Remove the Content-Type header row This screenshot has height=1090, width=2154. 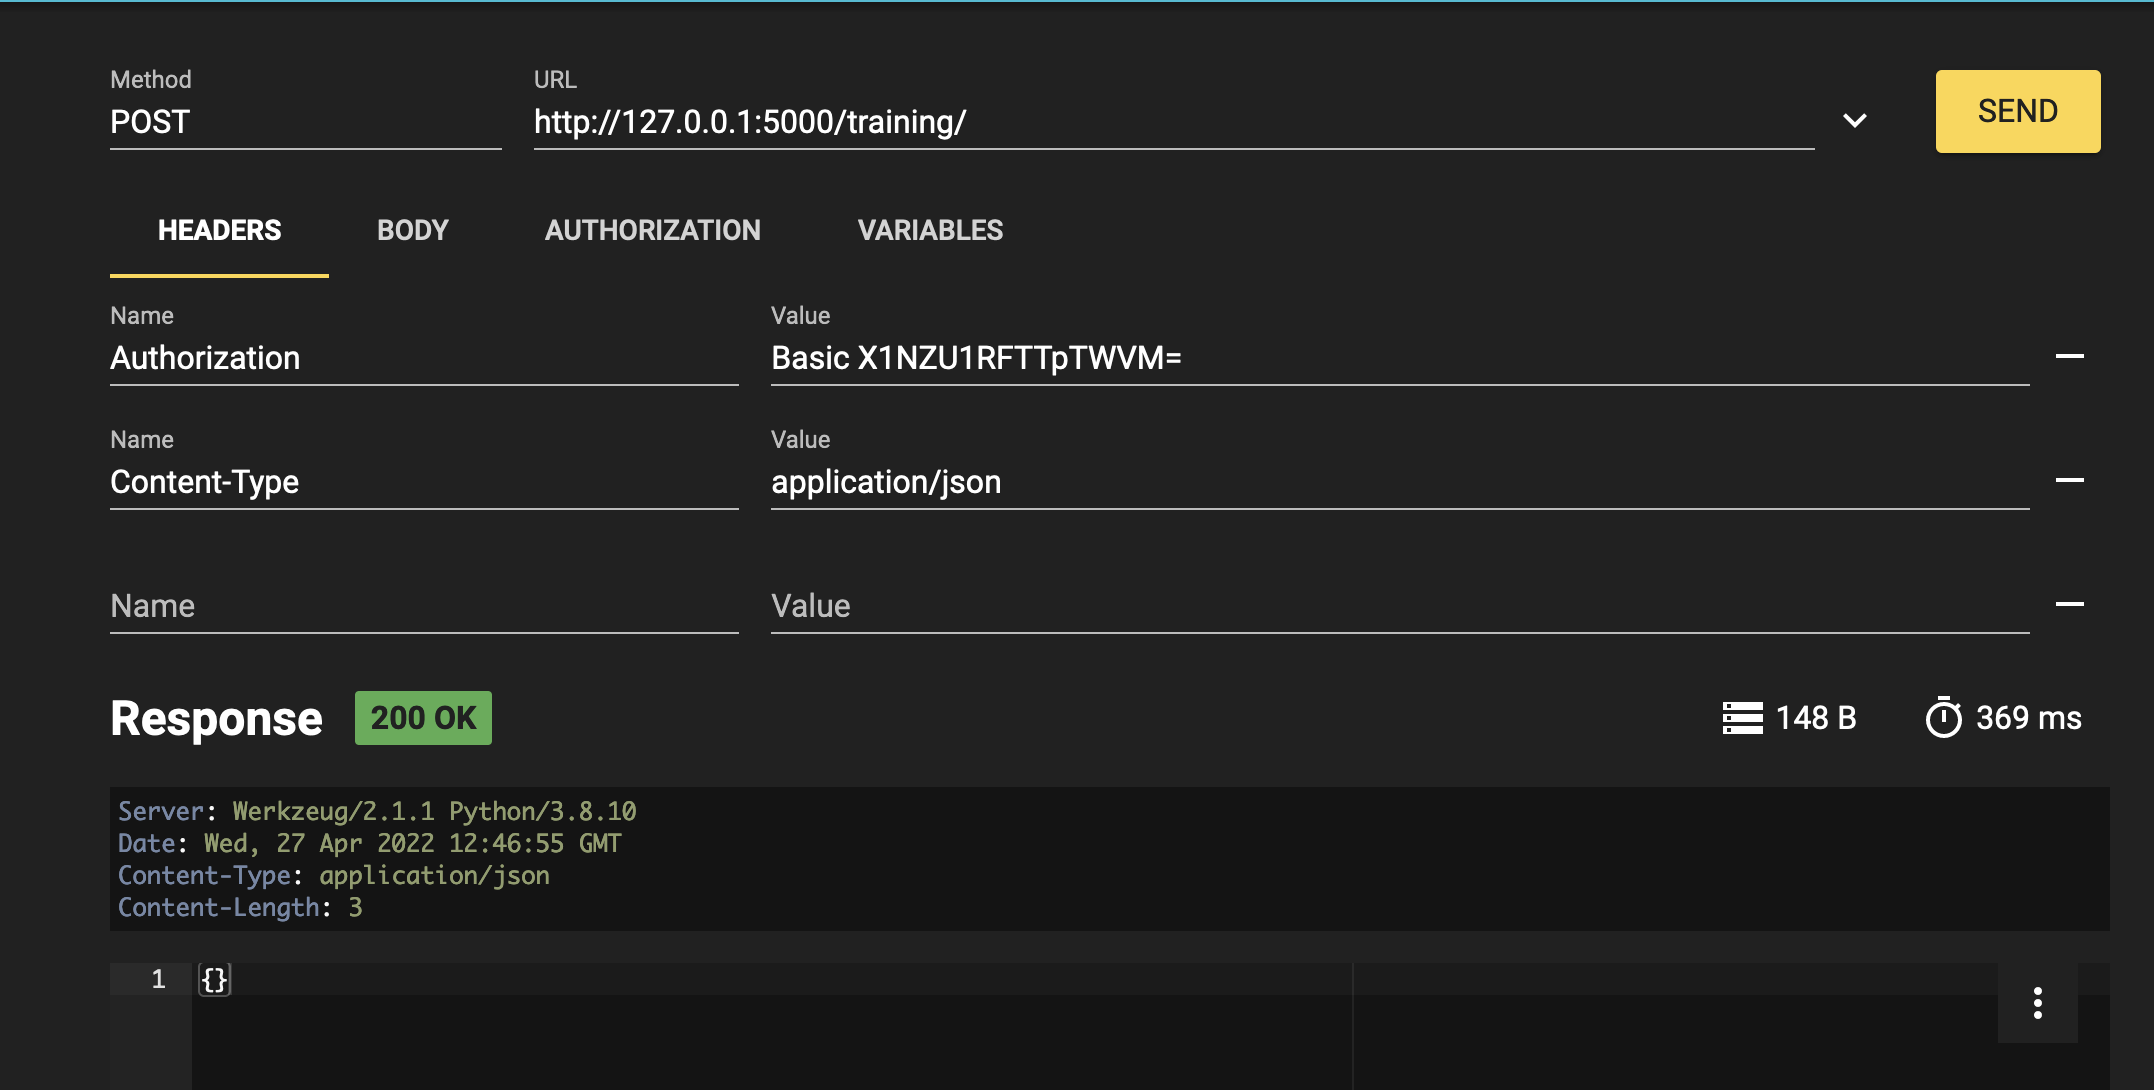point(2069,481)
